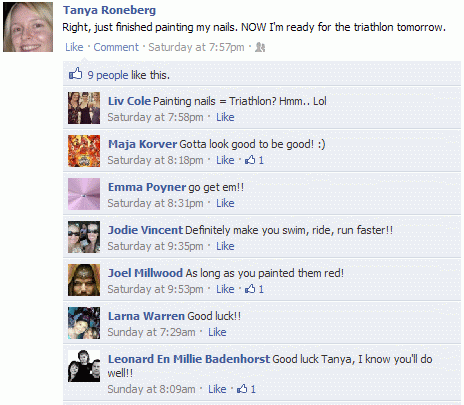This screenshot has height=405, width=464.
Task: Click thumbs-up icon next to 9 people
Action: (x=76, y=74)
